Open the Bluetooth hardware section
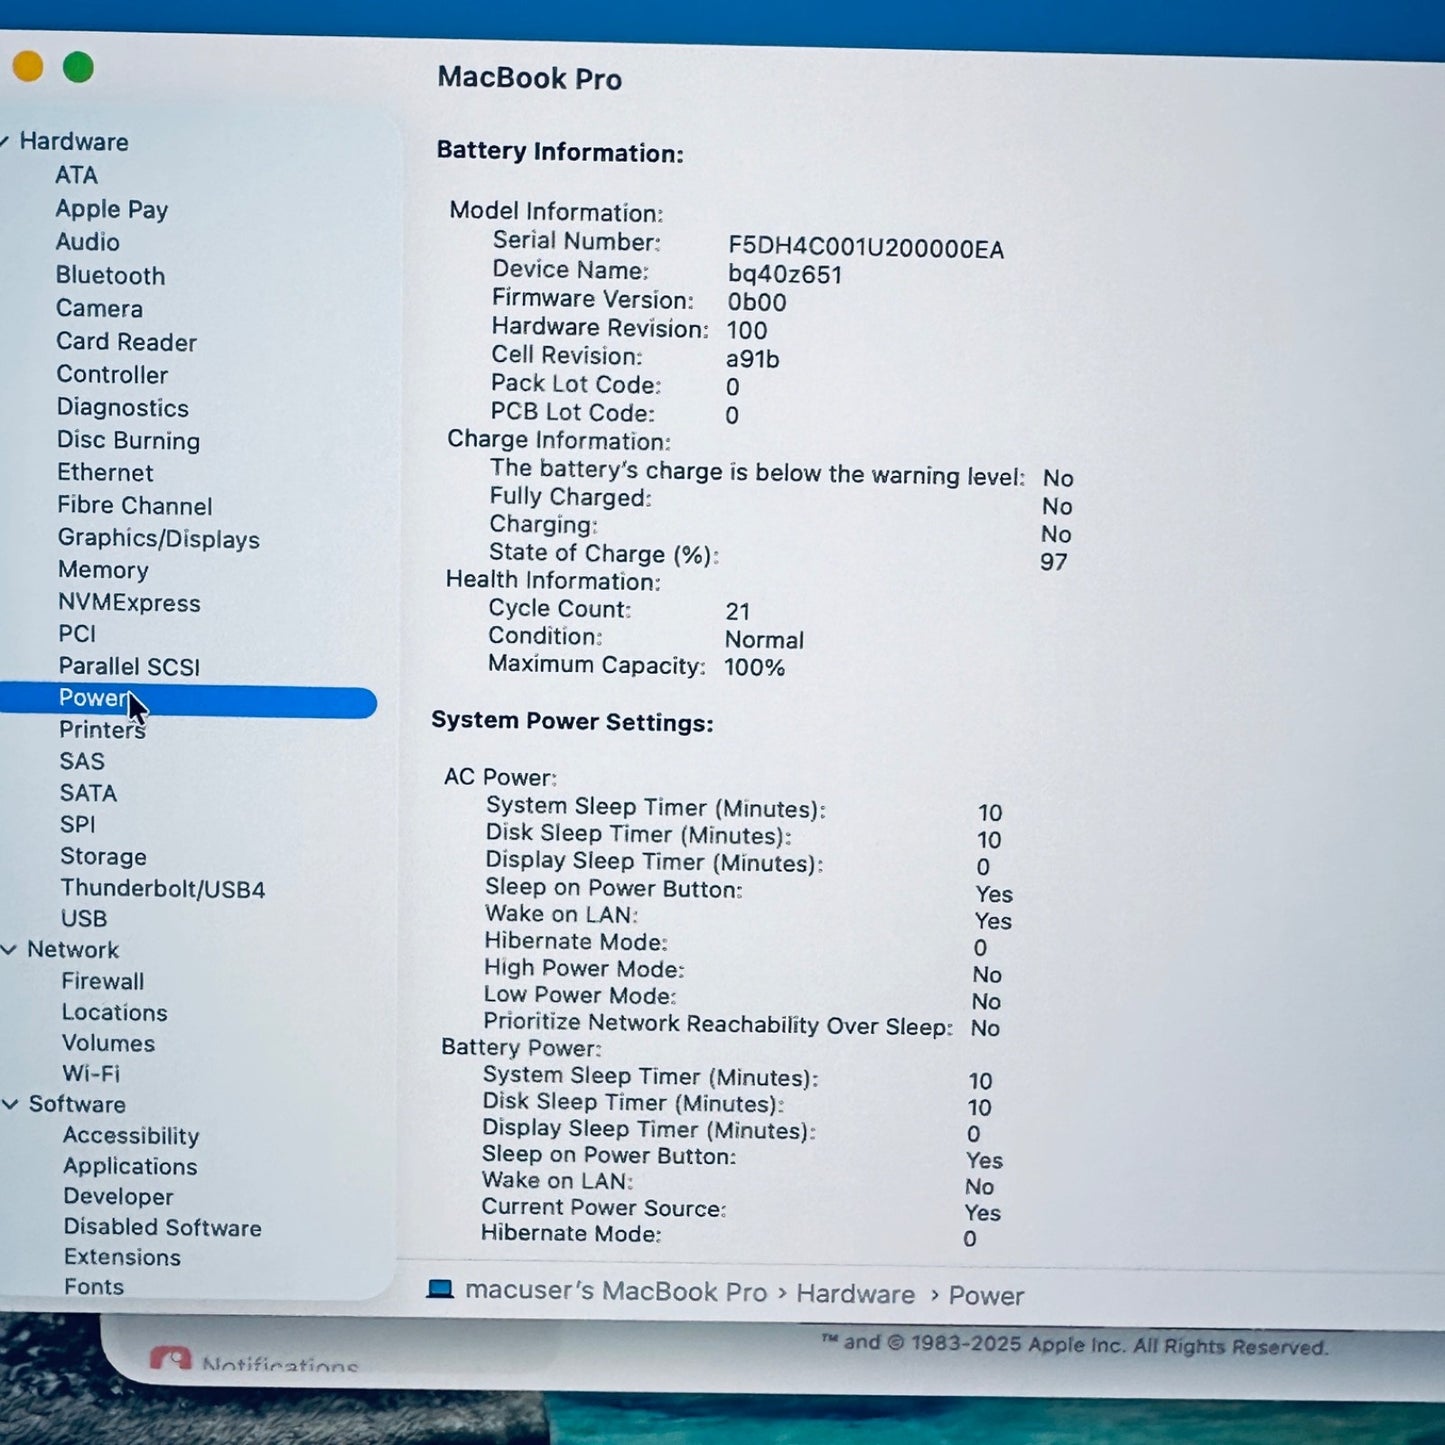The height and width of the screenshot is (1445, 1445). pyautogui.click(x=110, y=276)
